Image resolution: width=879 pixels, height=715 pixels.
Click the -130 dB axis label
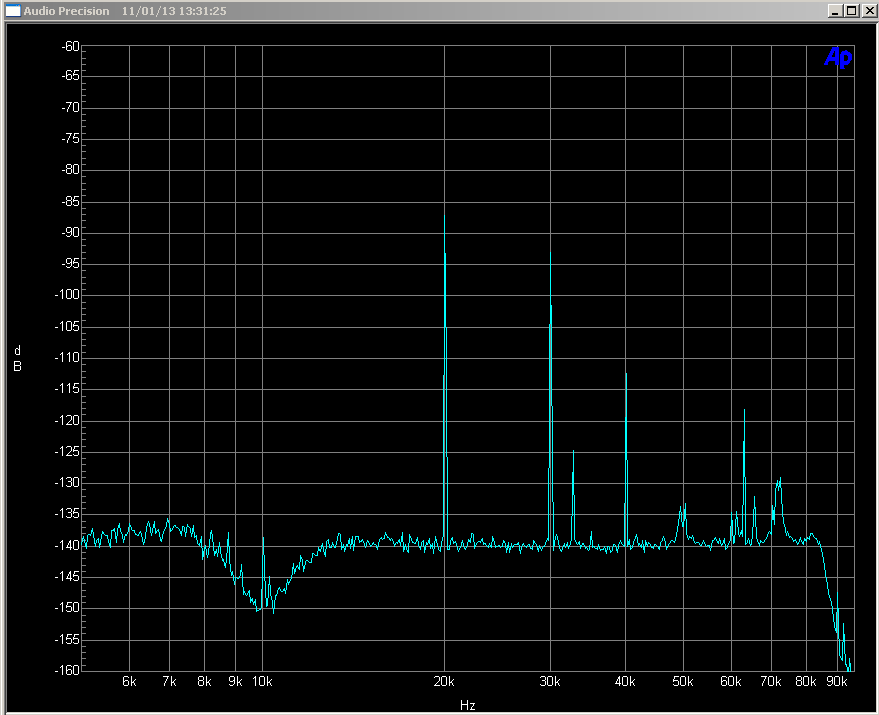coord(67,482)
